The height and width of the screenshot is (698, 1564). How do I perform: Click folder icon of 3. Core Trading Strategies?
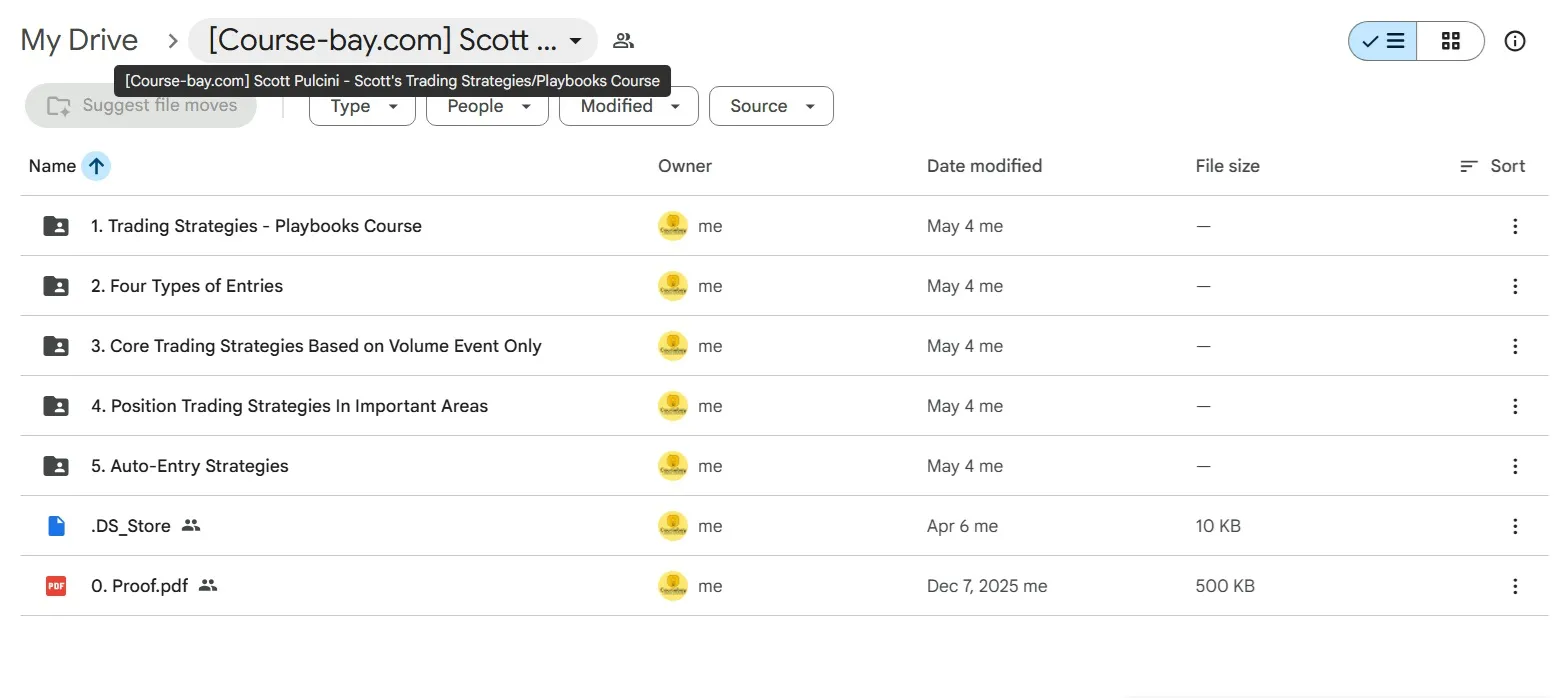56,346
